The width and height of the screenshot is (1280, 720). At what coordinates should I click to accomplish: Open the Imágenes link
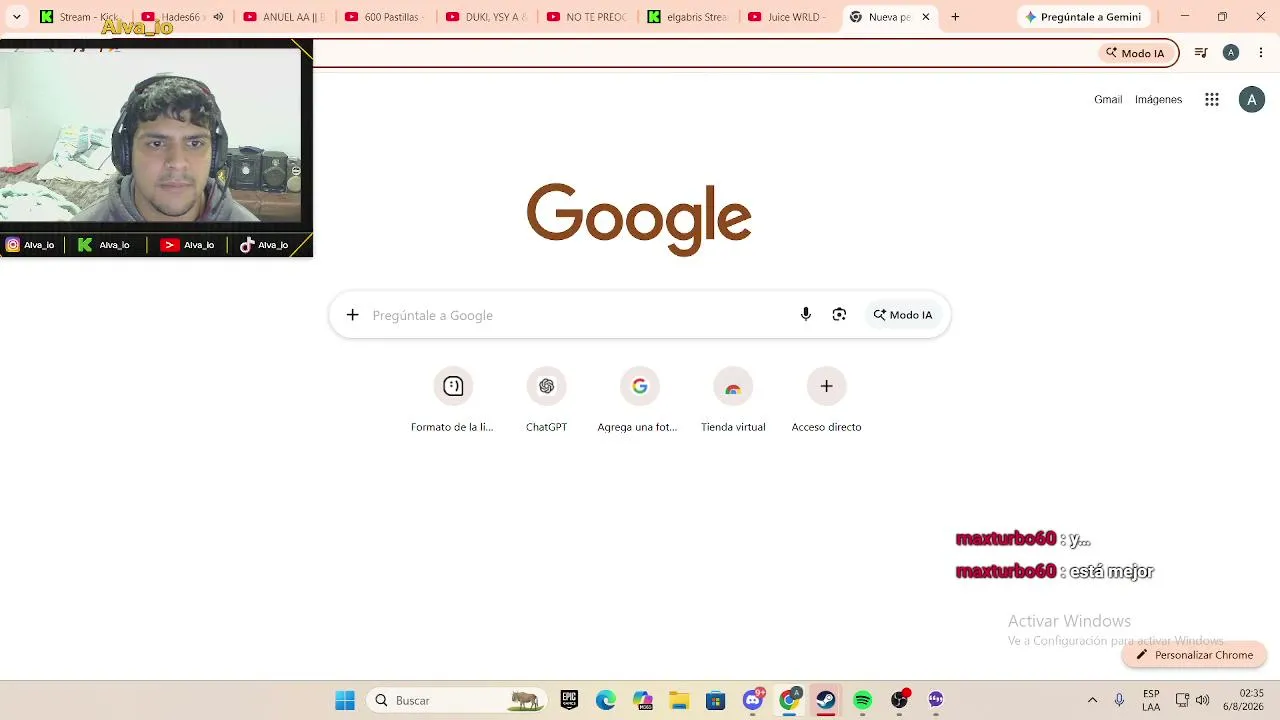coord(1158,99)
